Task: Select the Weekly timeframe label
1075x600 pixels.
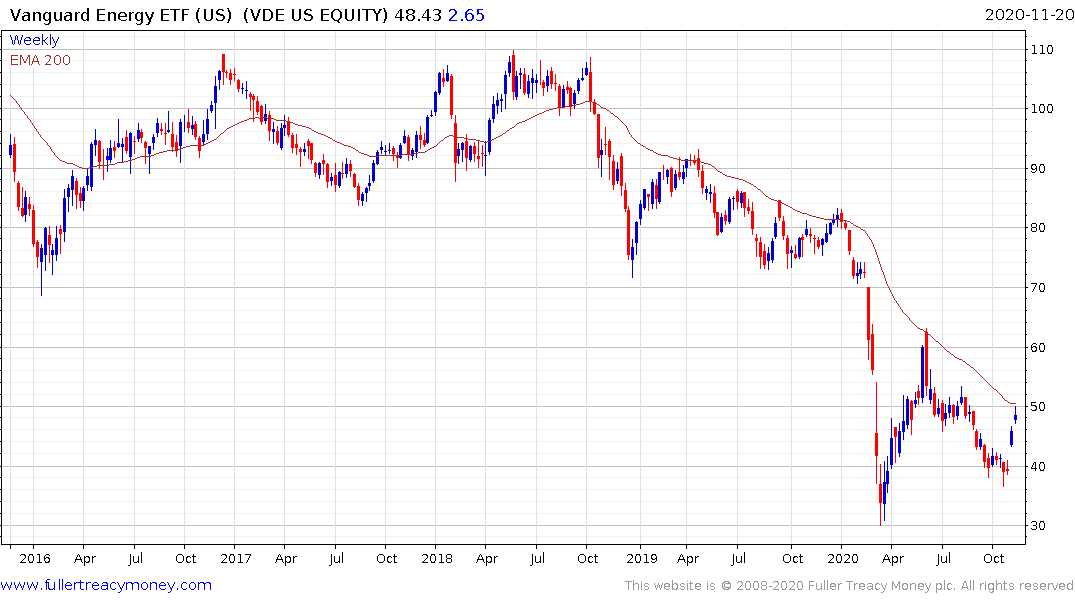Action: click(34, 40)
